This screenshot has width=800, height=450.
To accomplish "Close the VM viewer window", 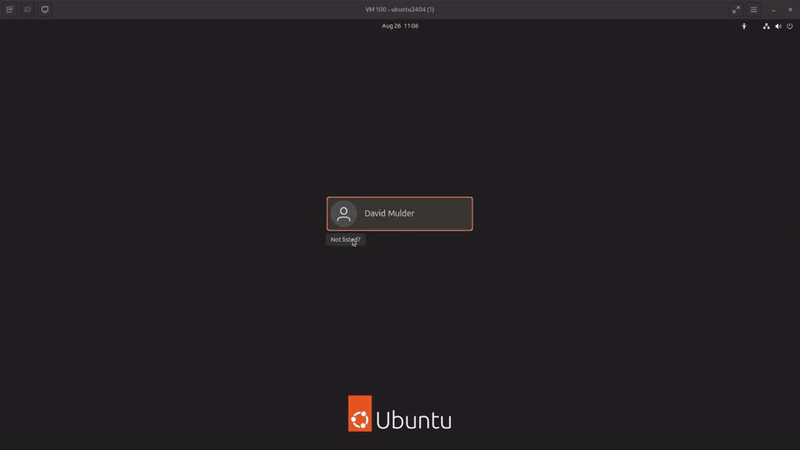I will pos(789,9).
